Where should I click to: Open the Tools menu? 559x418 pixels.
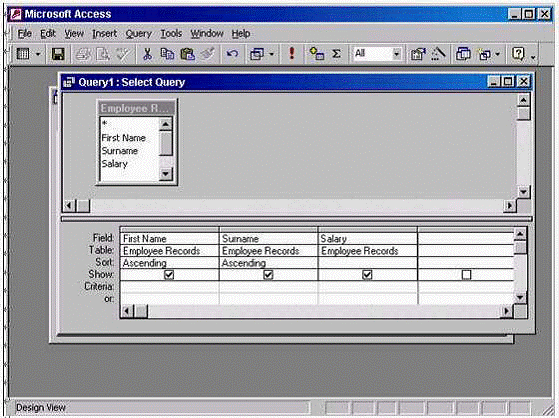pos(171,34)
